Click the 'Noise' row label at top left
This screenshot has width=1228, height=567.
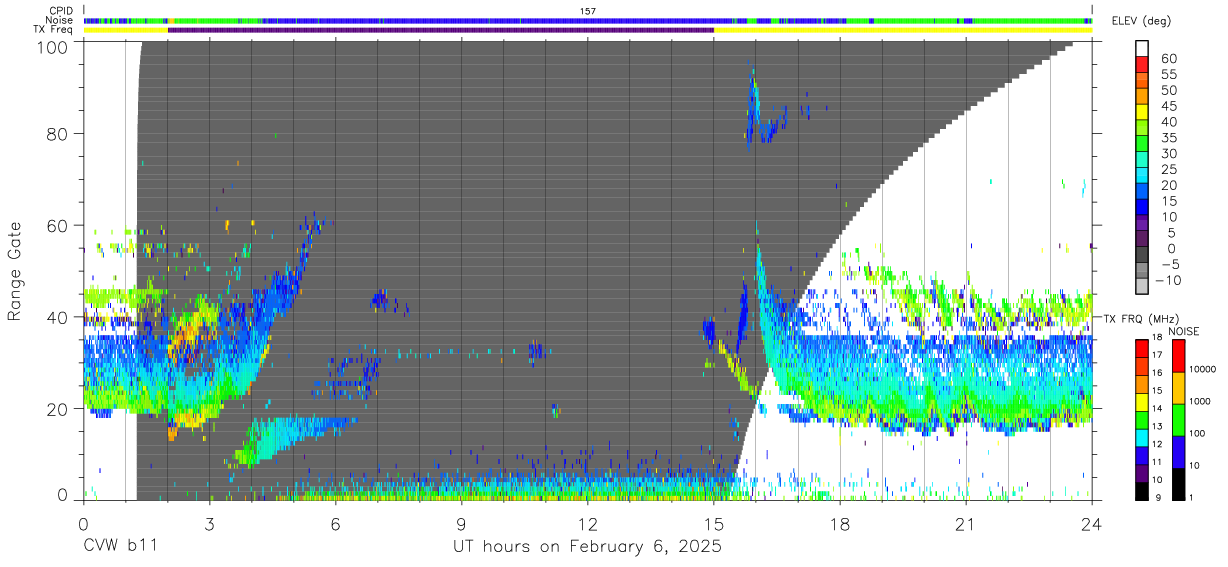tap(61, 20)
